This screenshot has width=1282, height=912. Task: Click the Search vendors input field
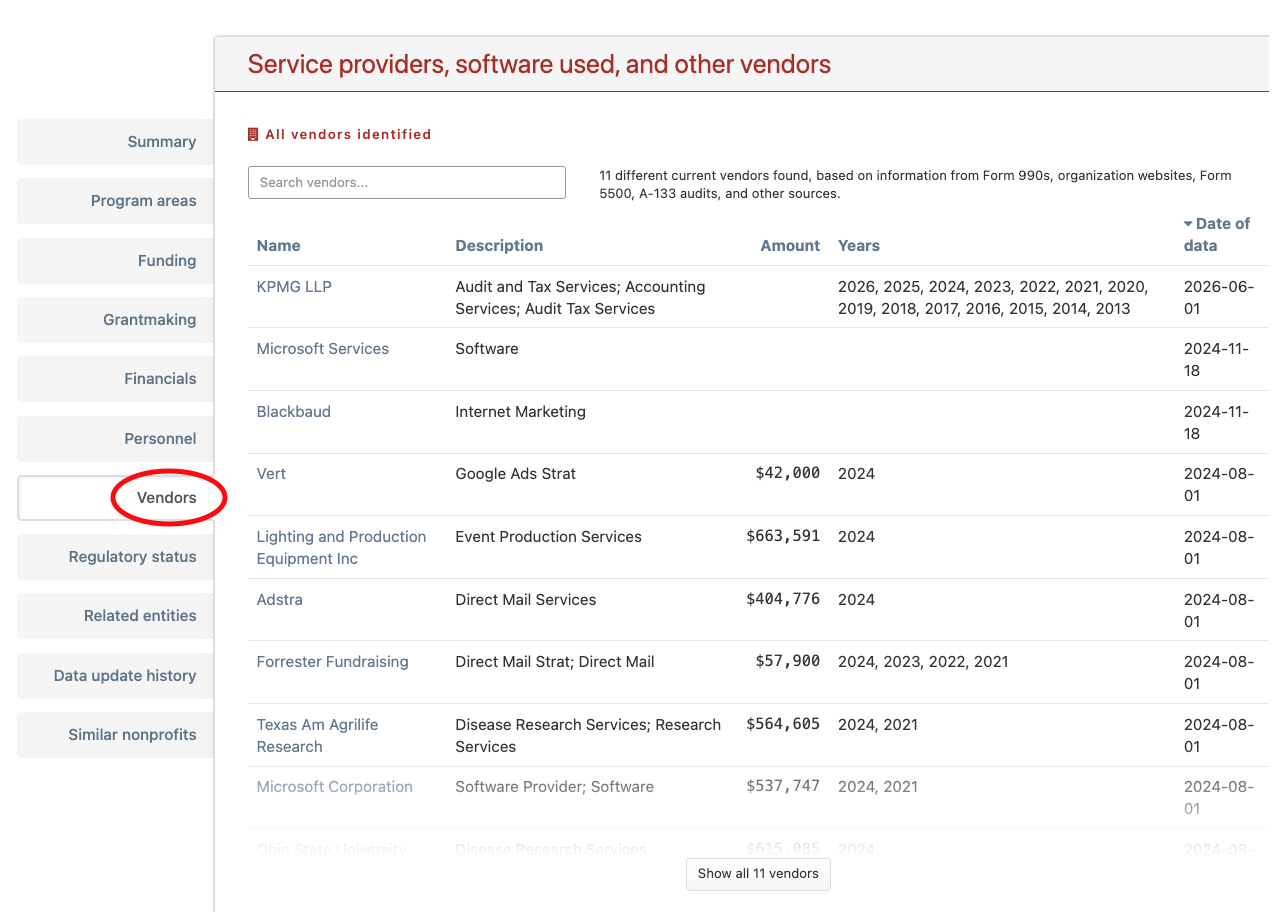(407, 182)
